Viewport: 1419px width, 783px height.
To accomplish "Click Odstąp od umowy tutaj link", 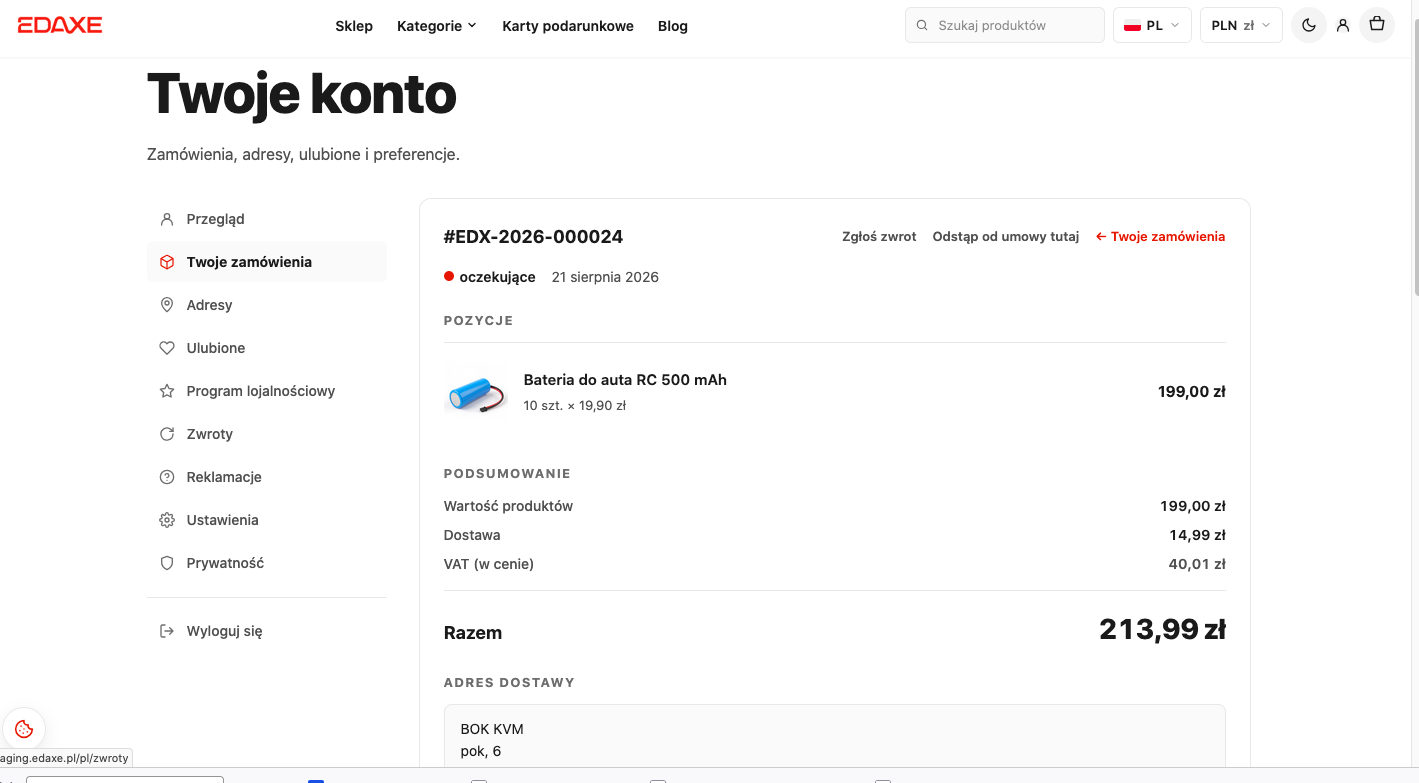I will (x=1006, y=237).
